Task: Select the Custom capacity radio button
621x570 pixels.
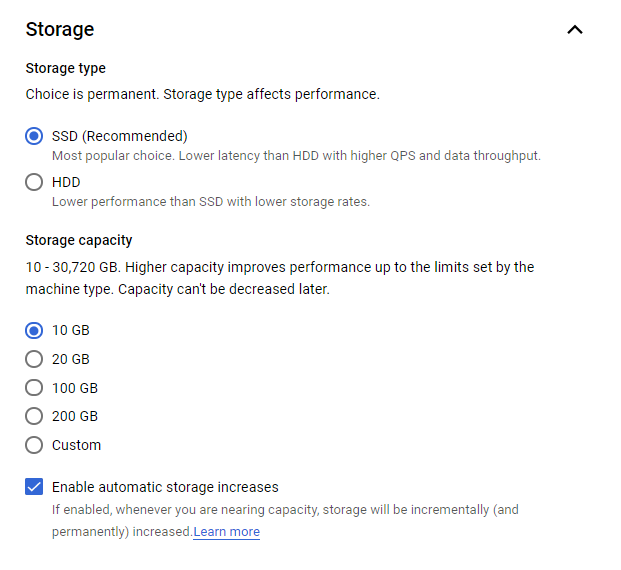Action: pos(34,445)
